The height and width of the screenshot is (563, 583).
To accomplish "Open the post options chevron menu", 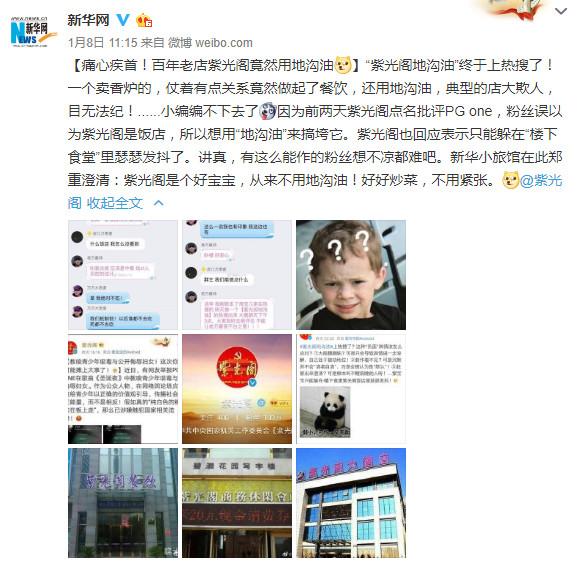I will [560, 12].
